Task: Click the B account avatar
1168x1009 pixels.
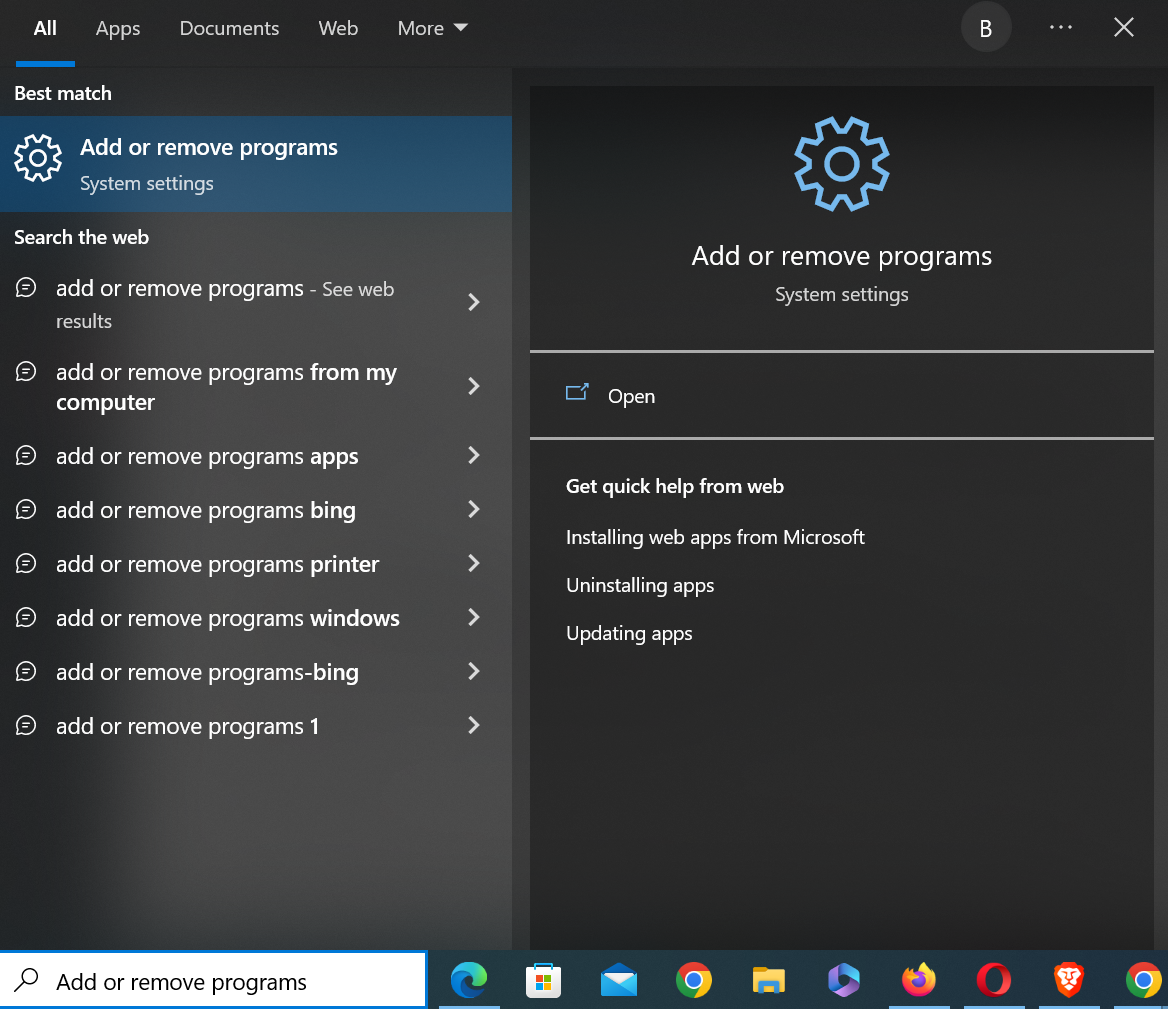Action: pos(986,28)
